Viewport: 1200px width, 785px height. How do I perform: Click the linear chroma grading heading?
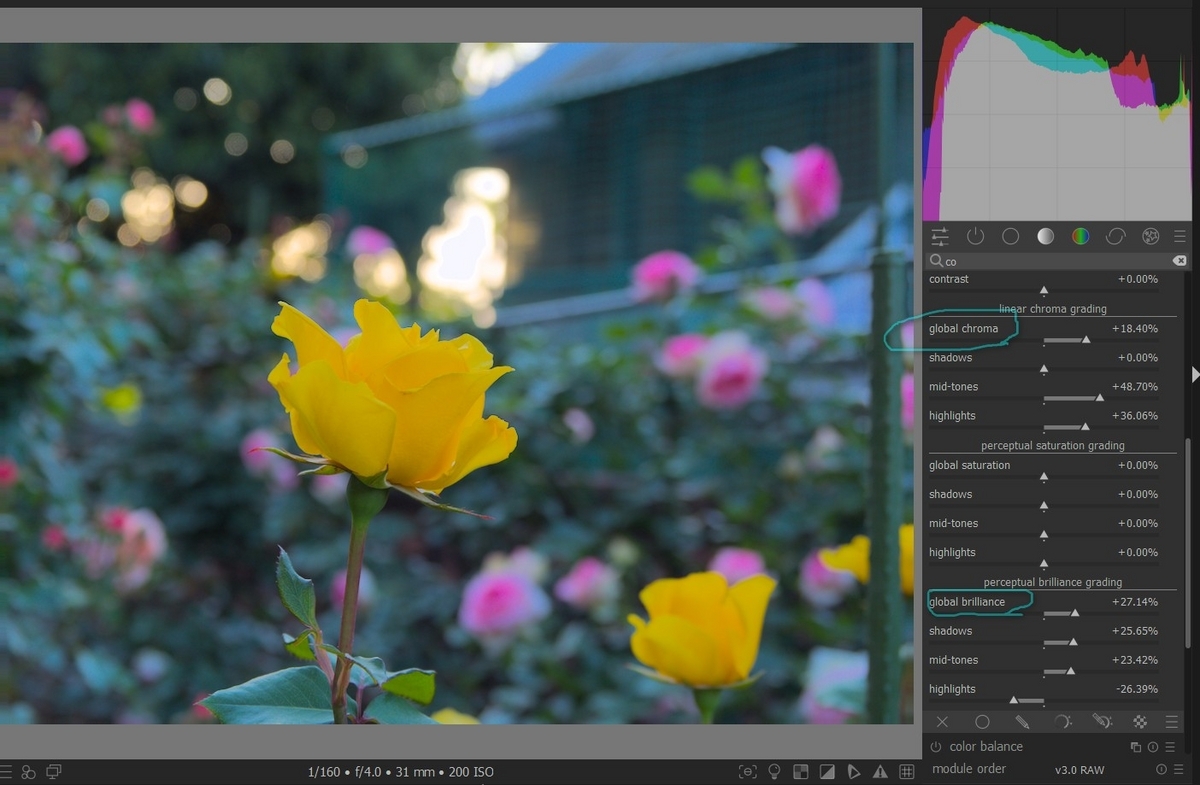pos(1052,309)
